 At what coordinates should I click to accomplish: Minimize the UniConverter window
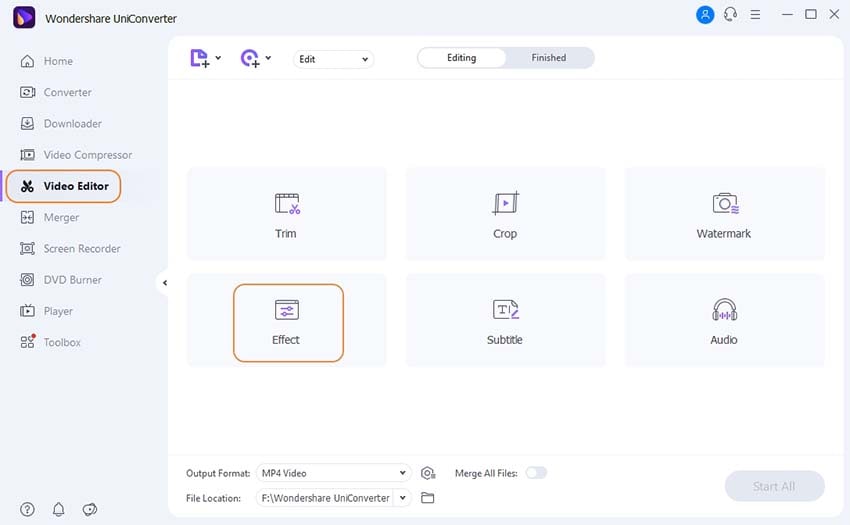coord(787,15)
